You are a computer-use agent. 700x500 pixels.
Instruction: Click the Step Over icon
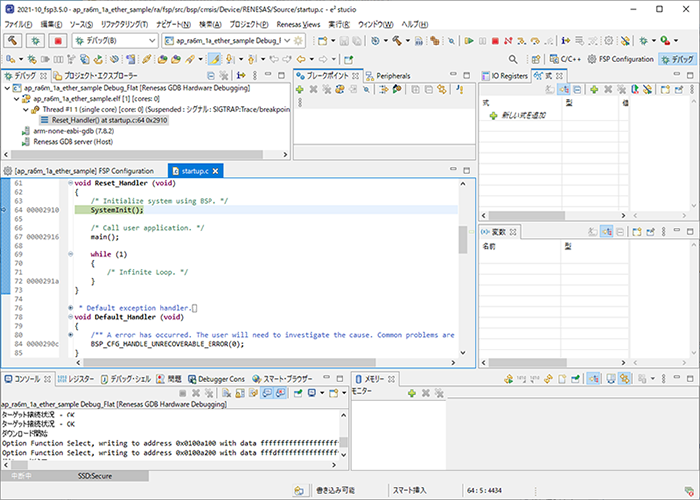tap(535, 41)
